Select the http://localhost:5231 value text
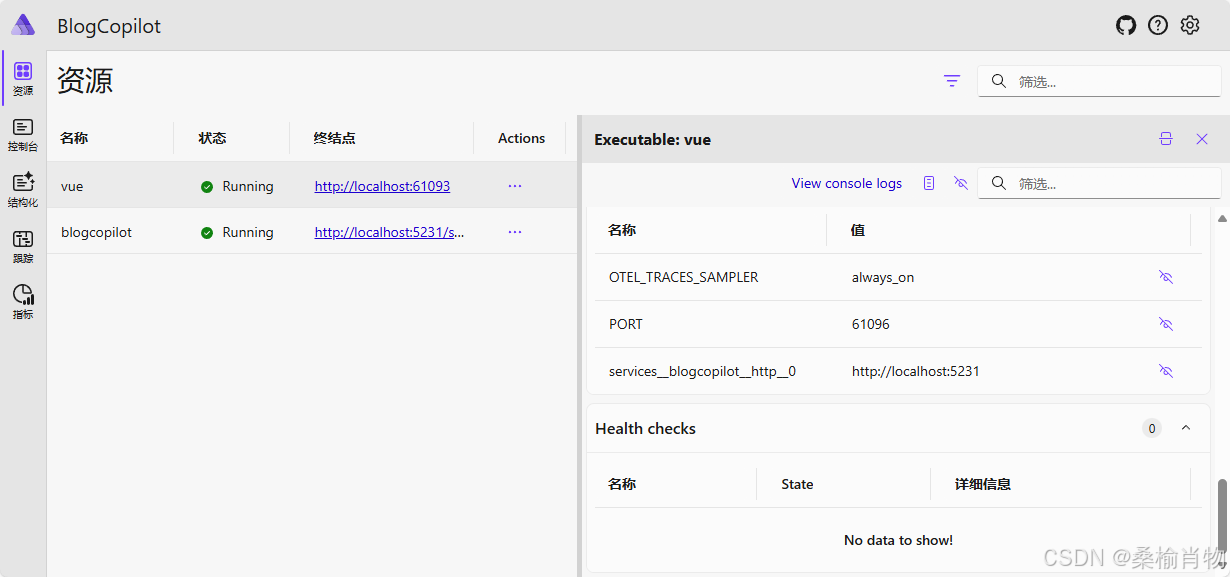 click(x=916, y=371)
